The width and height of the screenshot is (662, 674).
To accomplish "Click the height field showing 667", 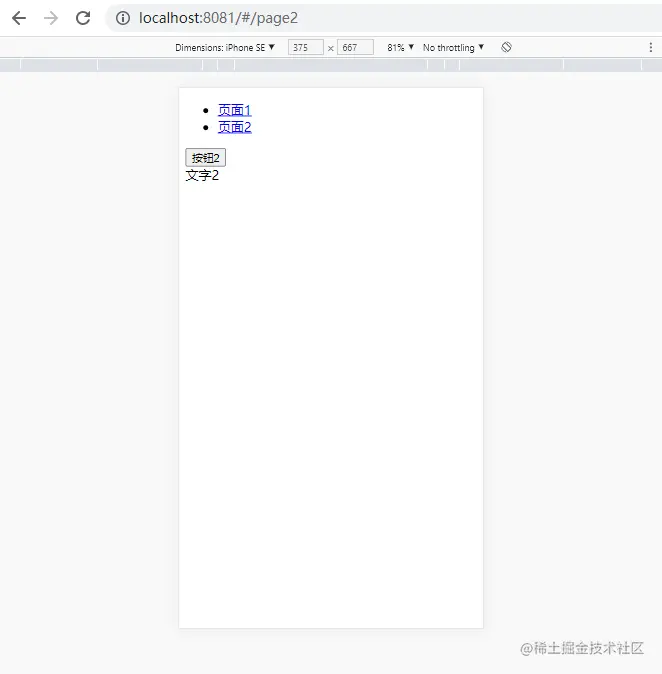I will coord(355,47).
